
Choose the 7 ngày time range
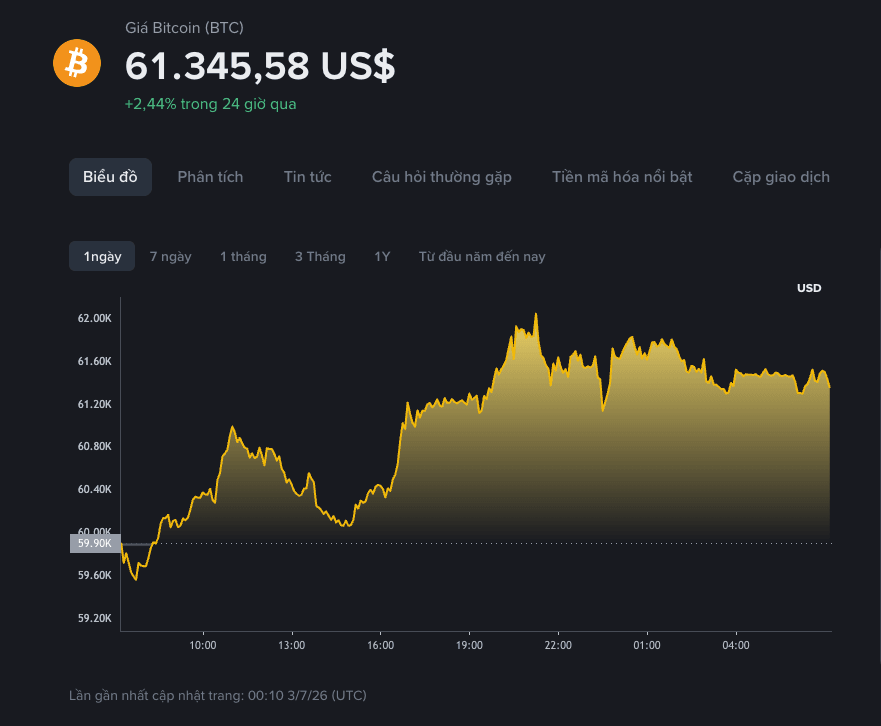170,257
